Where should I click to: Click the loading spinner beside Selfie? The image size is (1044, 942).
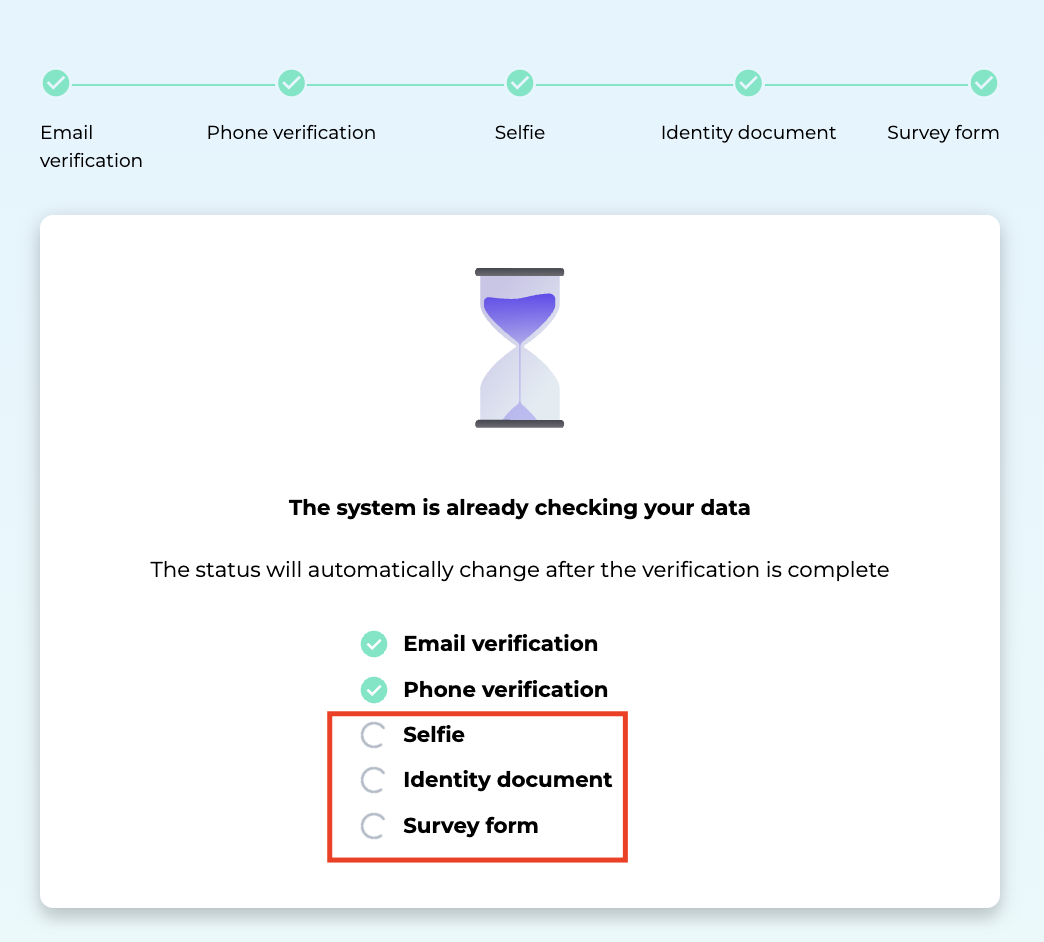pos(373,736)
